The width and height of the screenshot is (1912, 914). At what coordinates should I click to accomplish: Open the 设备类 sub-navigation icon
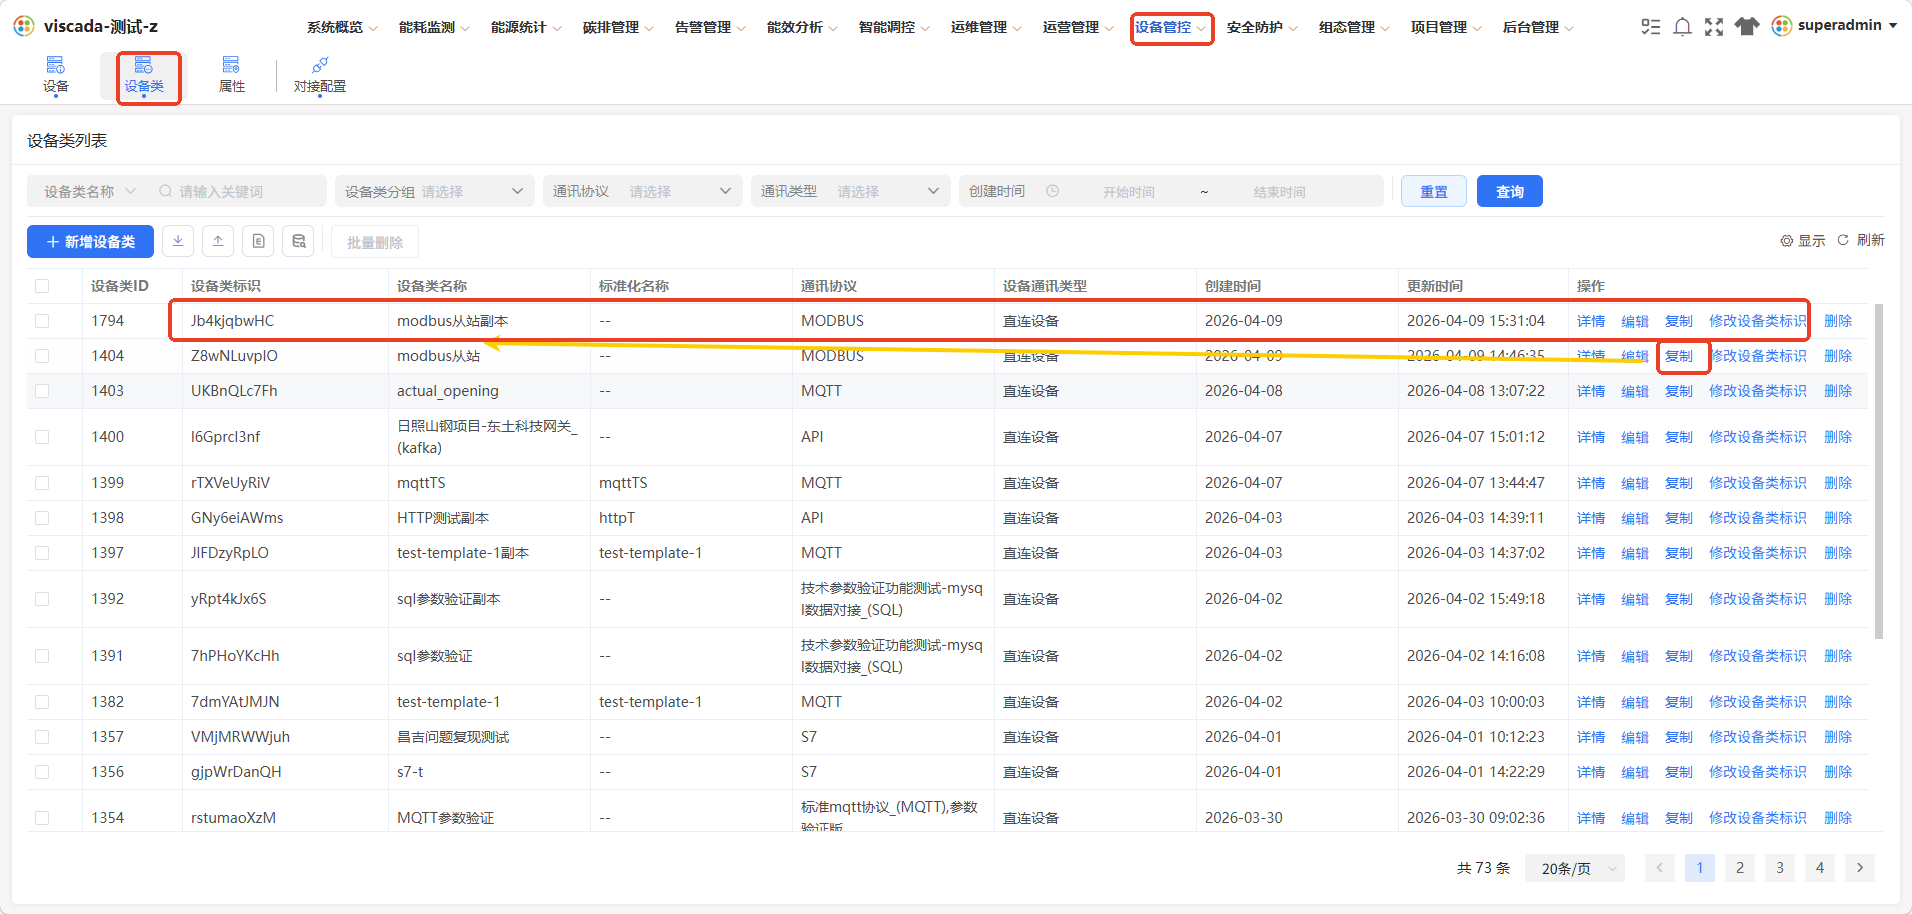coord(144,65)
